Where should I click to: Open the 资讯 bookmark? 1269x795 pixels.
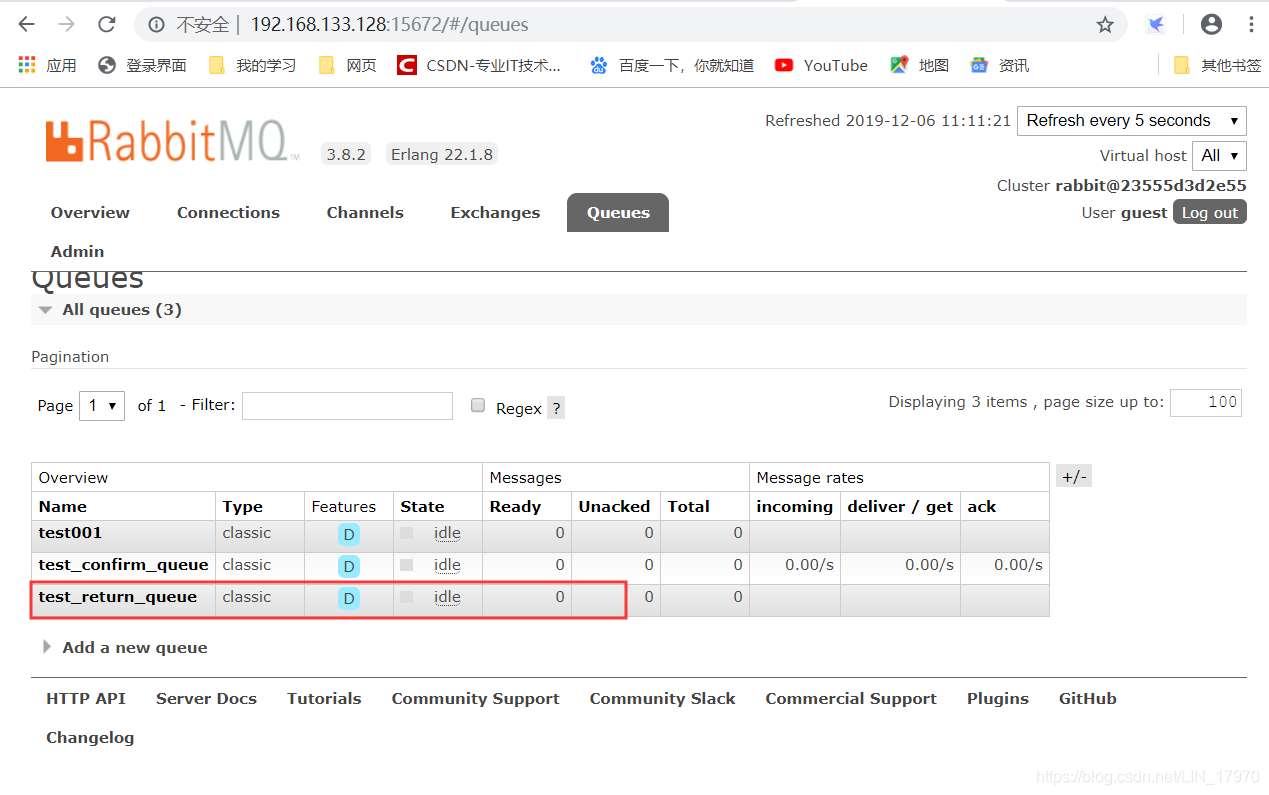coord(999,65)
